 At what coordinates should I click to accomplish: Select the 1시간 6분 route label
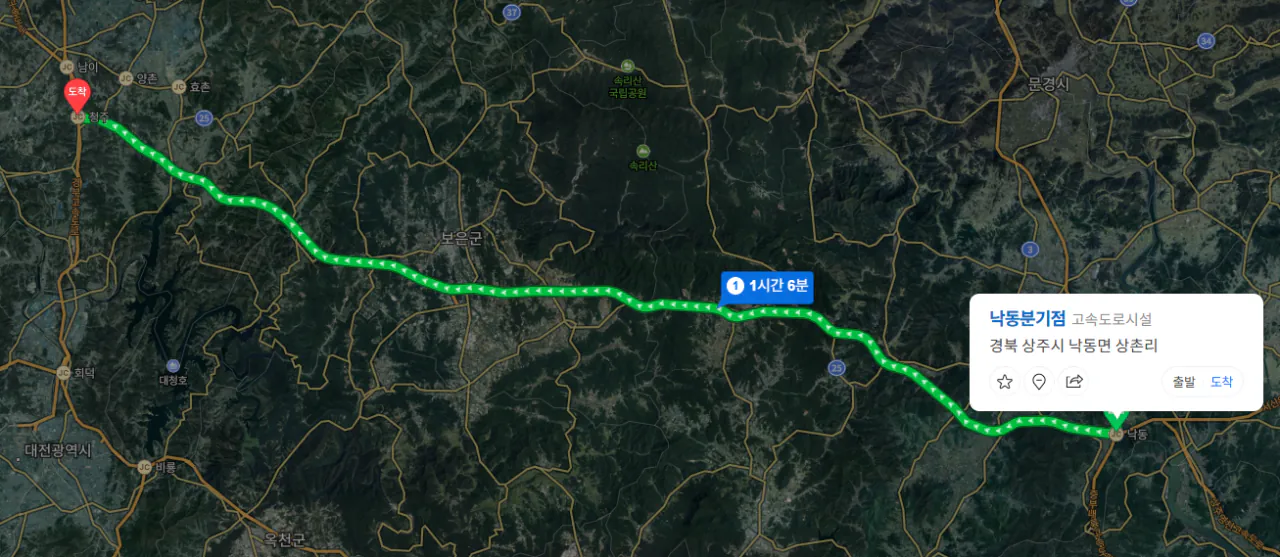click(x=767, y=286)
